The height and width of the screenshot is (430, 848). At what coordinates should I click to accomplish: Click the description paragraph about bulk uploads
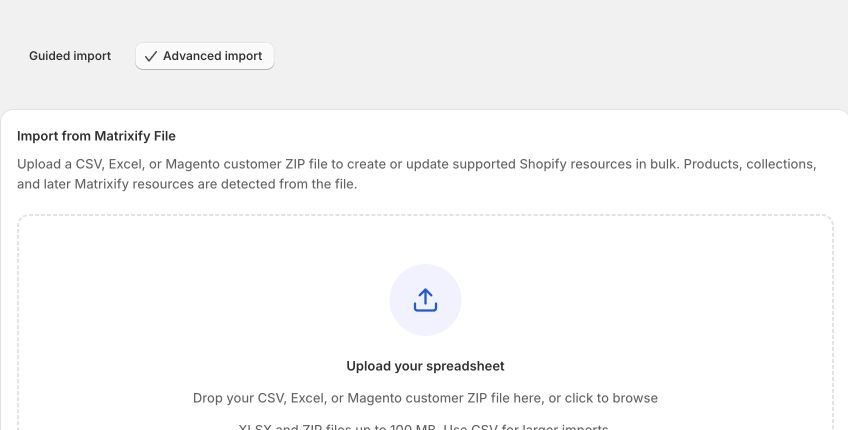(x=416, y=174)
